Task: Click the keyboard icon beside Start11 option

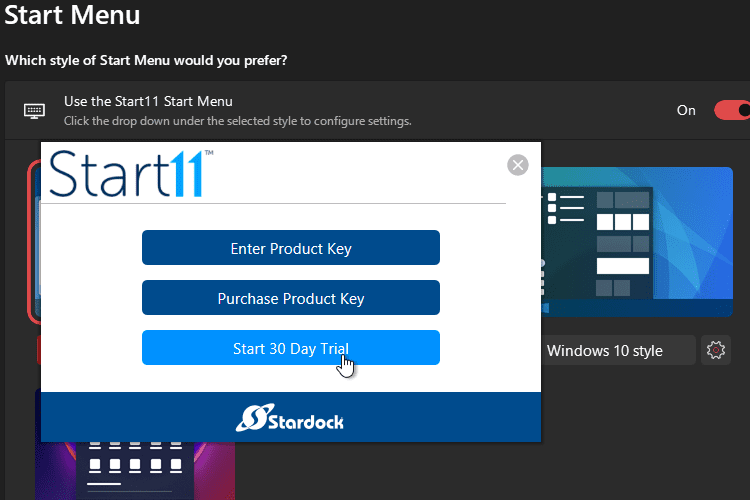Action: 34,111
